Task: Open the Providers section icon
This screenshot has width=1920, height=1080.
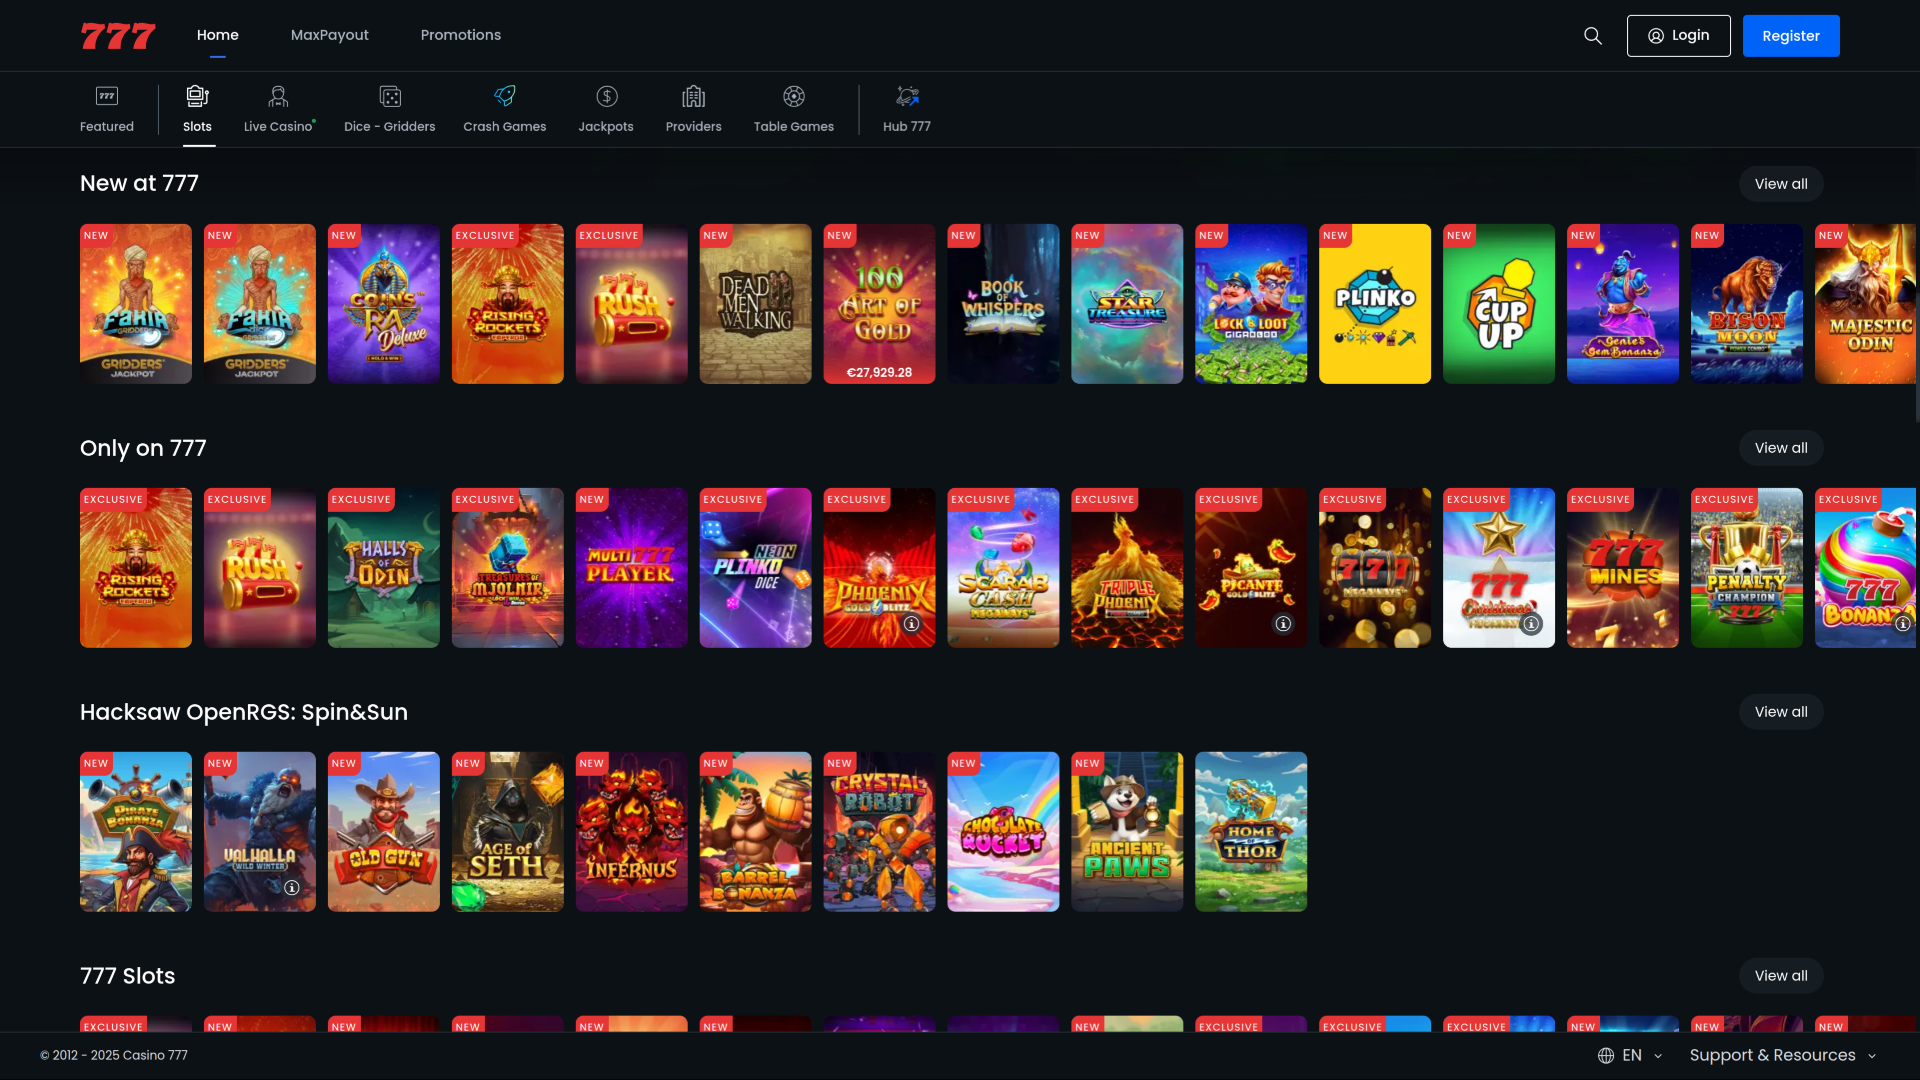Action: 693,96
